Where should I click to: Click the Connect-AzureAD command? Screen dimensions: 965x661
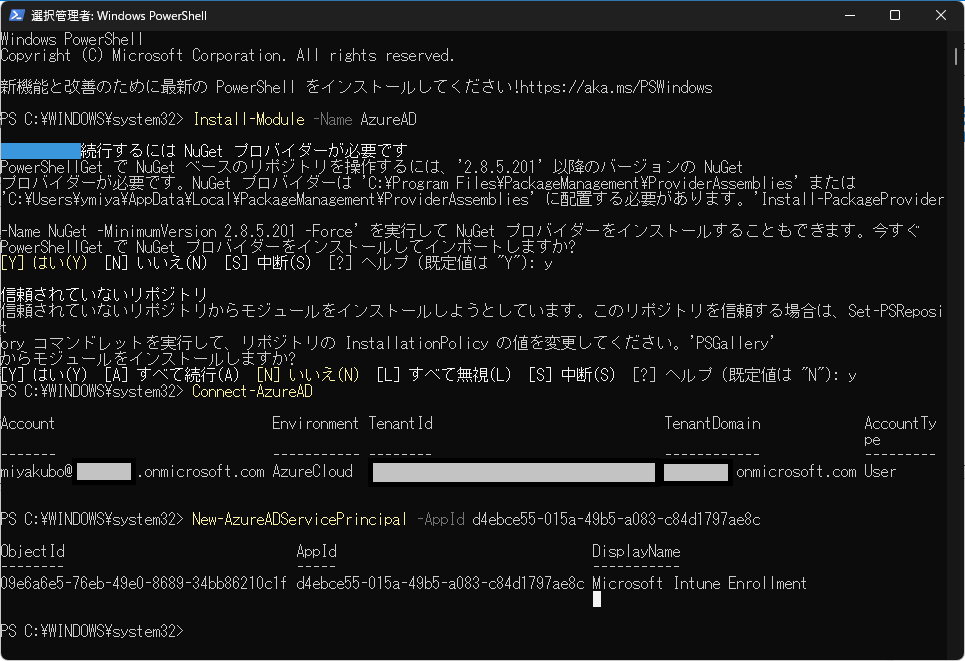pyautogui.click(x=252, y=391)
